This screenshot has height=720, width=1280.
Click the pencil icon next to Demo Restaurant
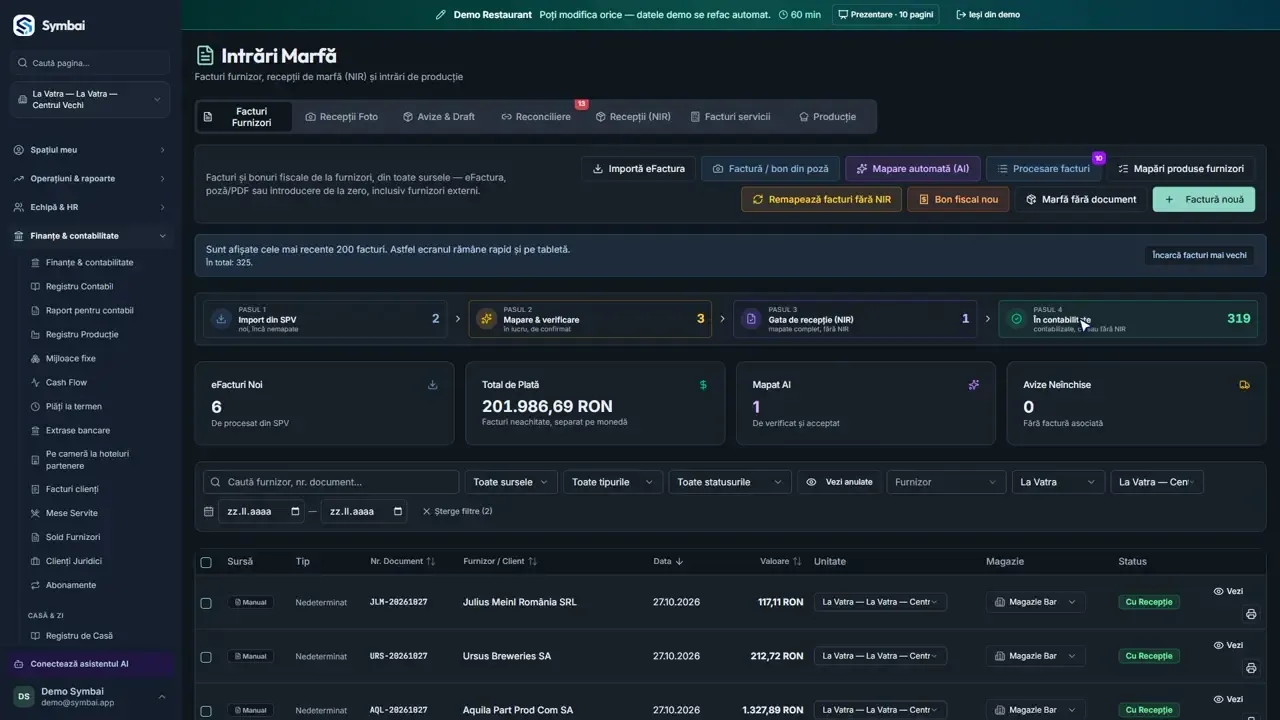[x=441, y=15]
